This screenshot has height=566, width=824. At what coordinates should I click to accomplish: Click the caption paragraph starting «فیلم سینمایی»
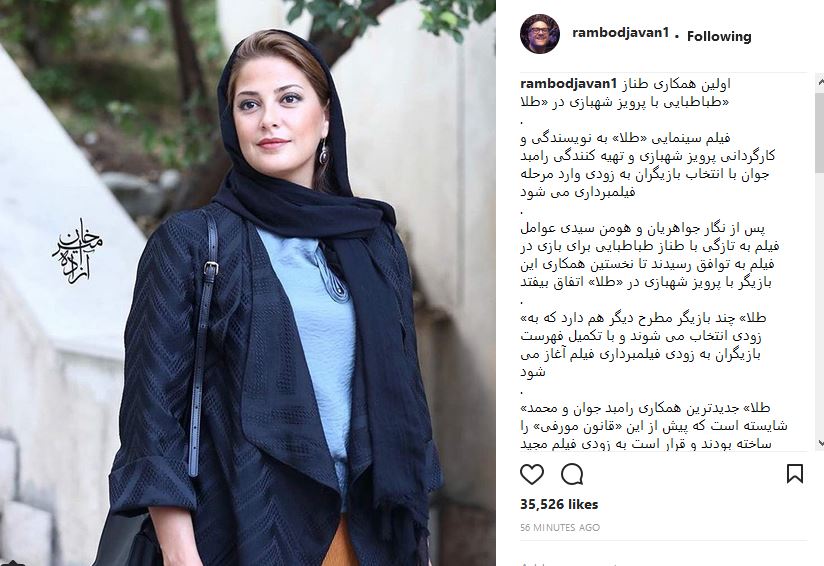[x=648, y=165]
